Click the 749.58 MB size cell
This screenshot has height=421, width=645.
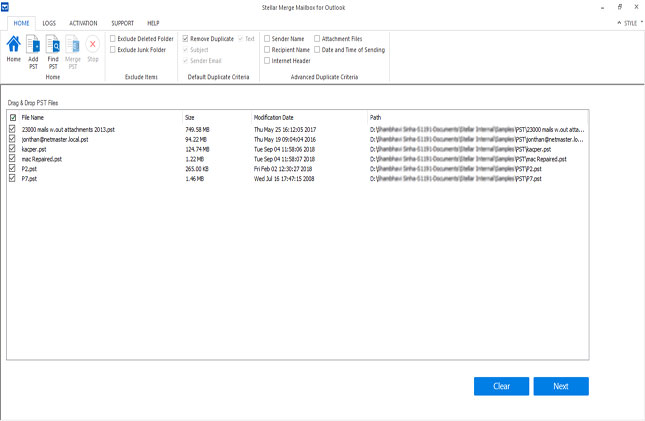(197, 130)
